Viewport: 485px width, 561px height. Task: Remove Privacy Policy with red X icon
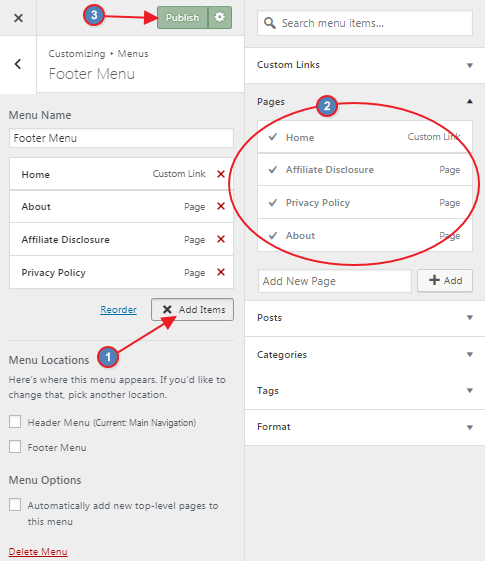coord(221,272)
